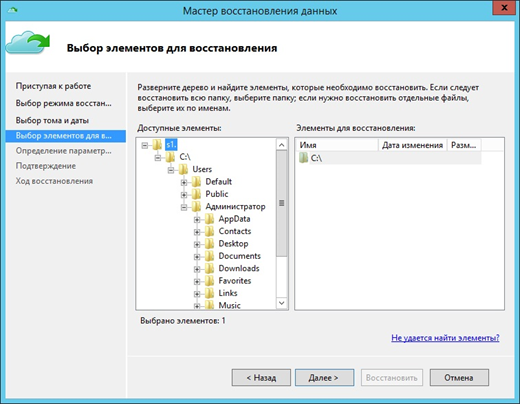The image size is (520, 404).
Task: Select the 'Администратор' tree label
Action: coord(235,207)
